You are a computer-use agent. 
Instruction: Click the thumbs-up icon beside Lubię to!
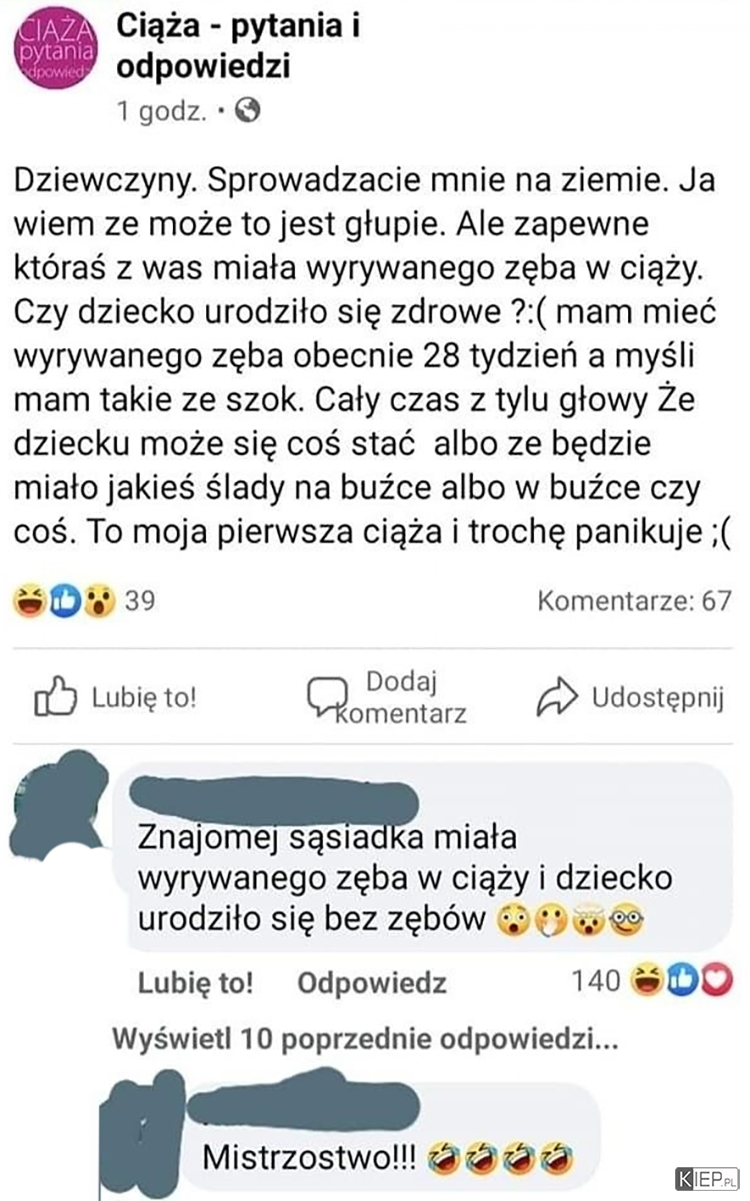55,698
